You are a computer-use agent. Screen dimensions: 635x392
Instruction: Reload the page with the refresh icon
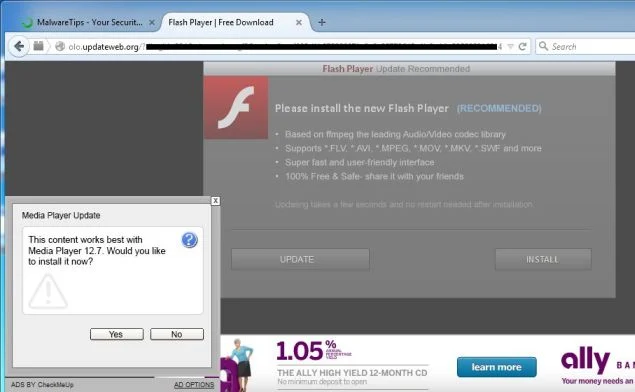point(522,47)
